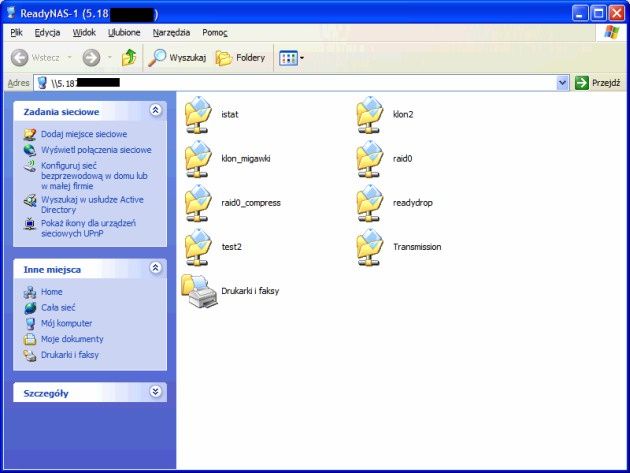Open the istat network share folder icon
The height and width of the screenshot is (473, 630).
point(198,115)
